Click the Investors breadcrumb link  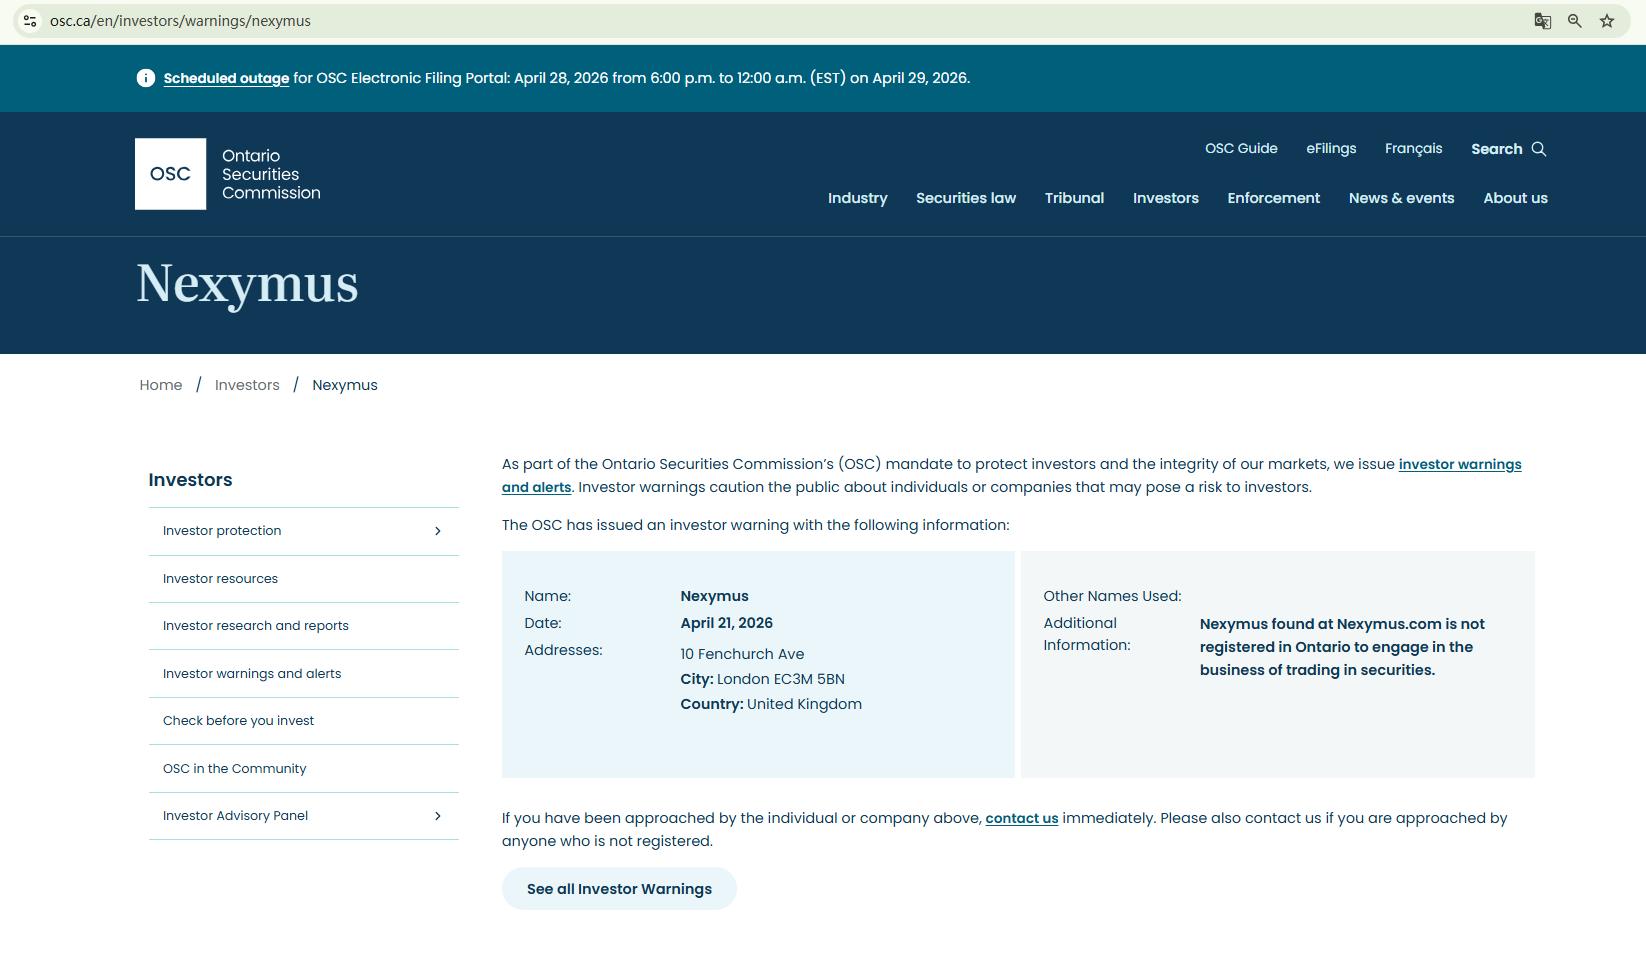tap(247, 385)
